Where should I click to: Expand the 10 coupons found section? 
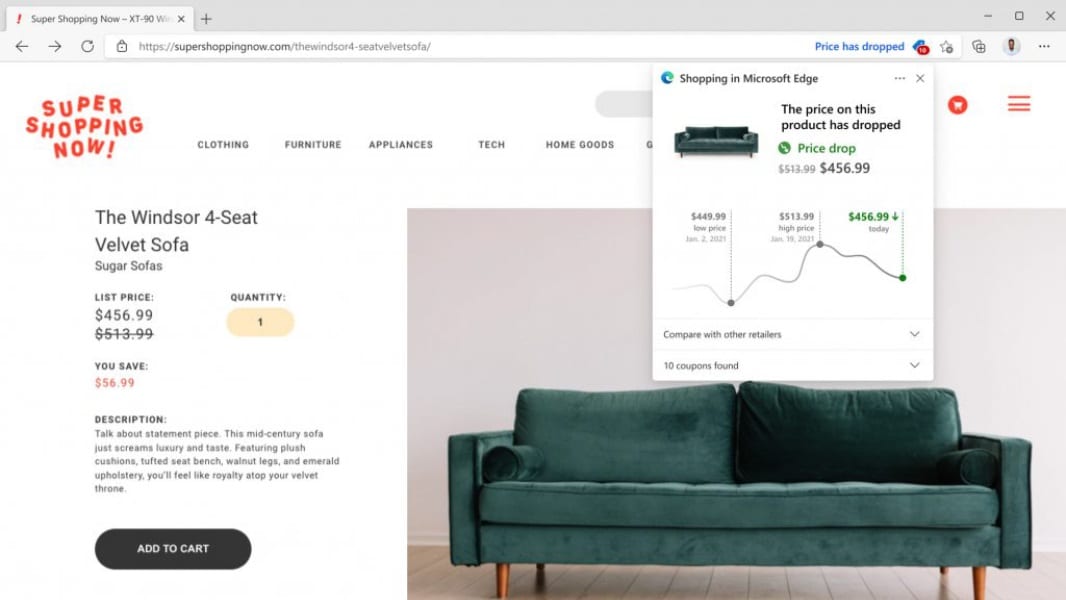(x=792, y=366)
